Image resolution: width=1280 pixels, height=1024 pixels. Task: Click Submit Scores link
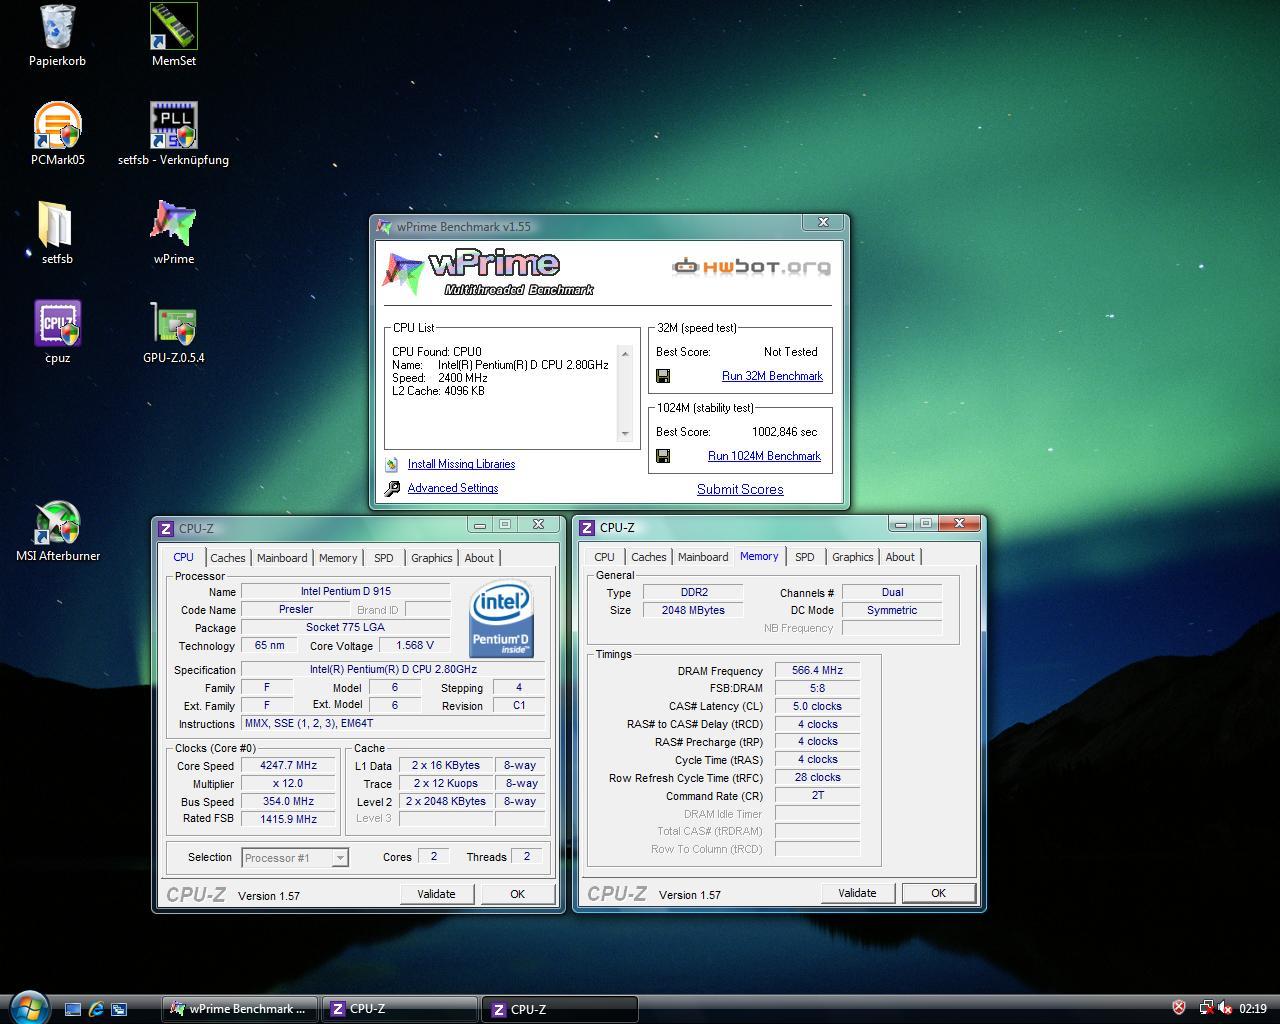pyautogui.click(x=740, y=489)
